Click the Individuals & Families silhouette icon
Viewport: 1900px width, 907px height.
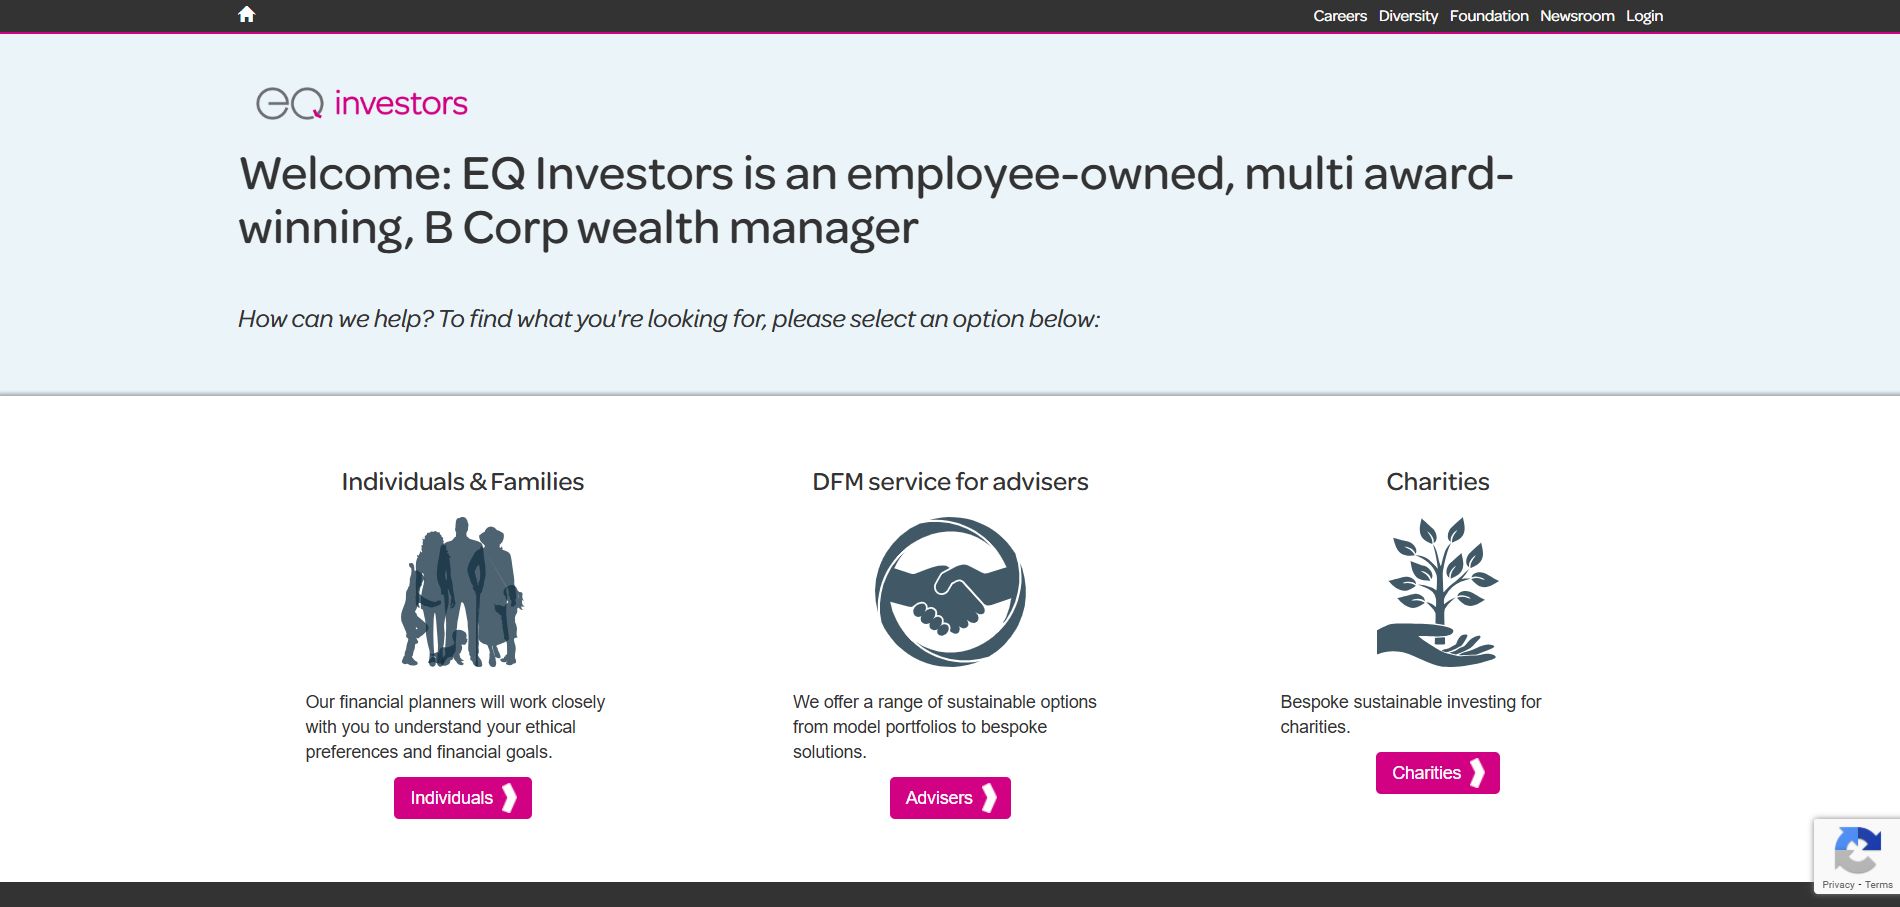click(x=461, y=592)
